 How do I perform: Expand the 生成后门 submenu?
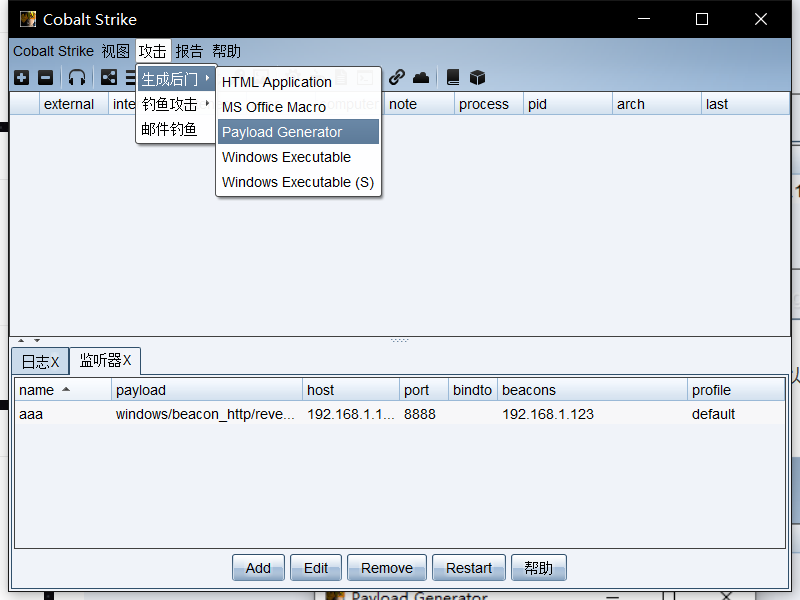click(176, 79)
